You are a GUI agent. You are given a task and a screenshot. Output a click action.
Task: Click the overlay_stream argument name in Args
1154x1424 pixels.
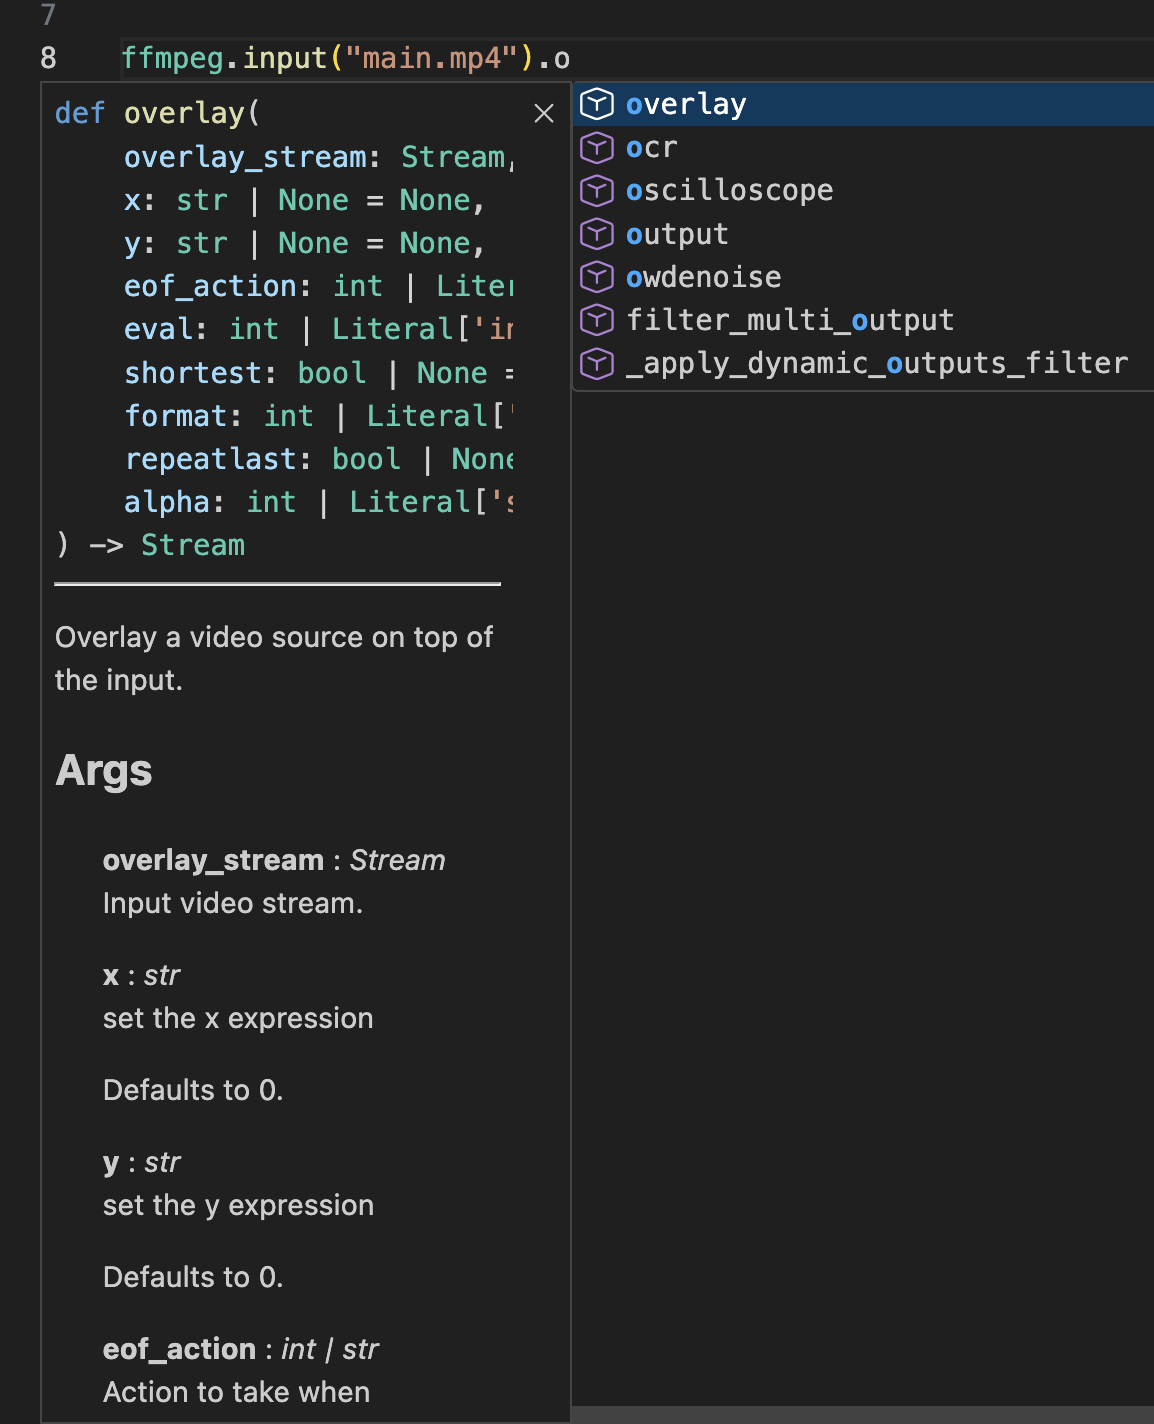[x=213, y=860]
